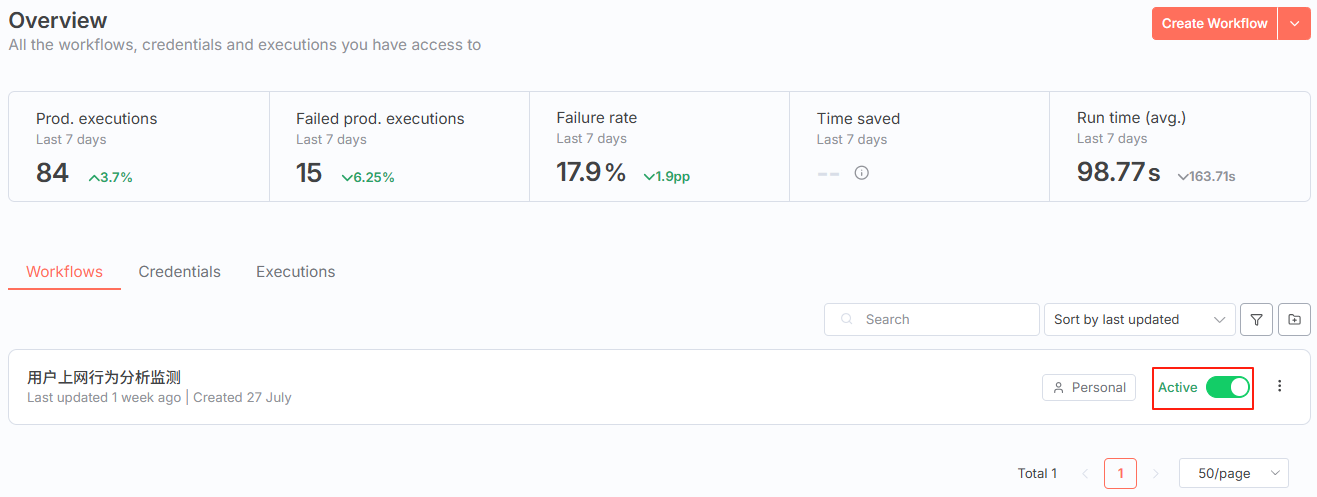The height and width of the screenshot is (497, 1317).
Task: Toggle the Active workflow switch off
Action: click(x=1227, y=387)
